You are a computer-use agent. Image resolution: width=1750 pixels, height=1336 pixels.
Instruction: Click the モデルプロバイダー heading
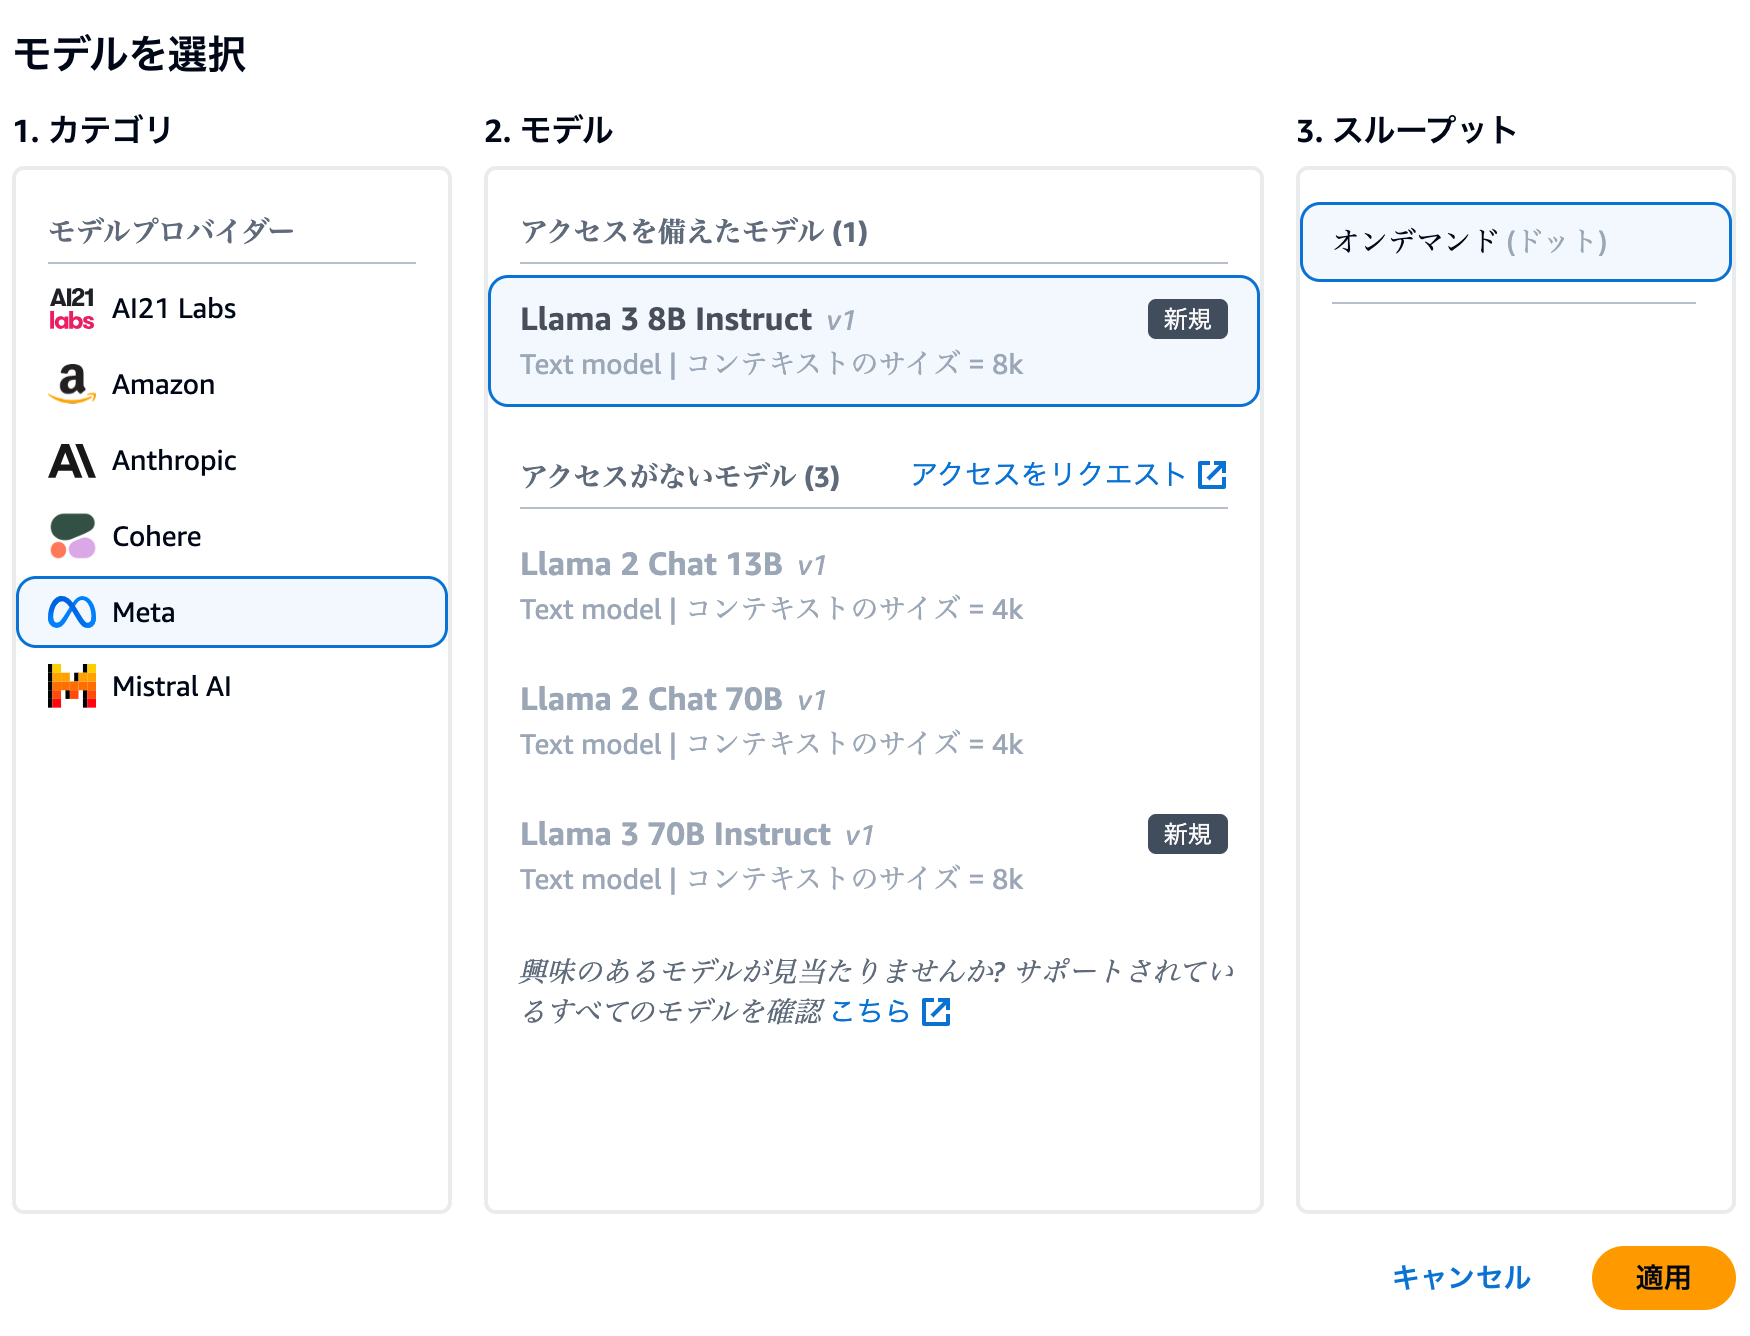click(171, 231)
